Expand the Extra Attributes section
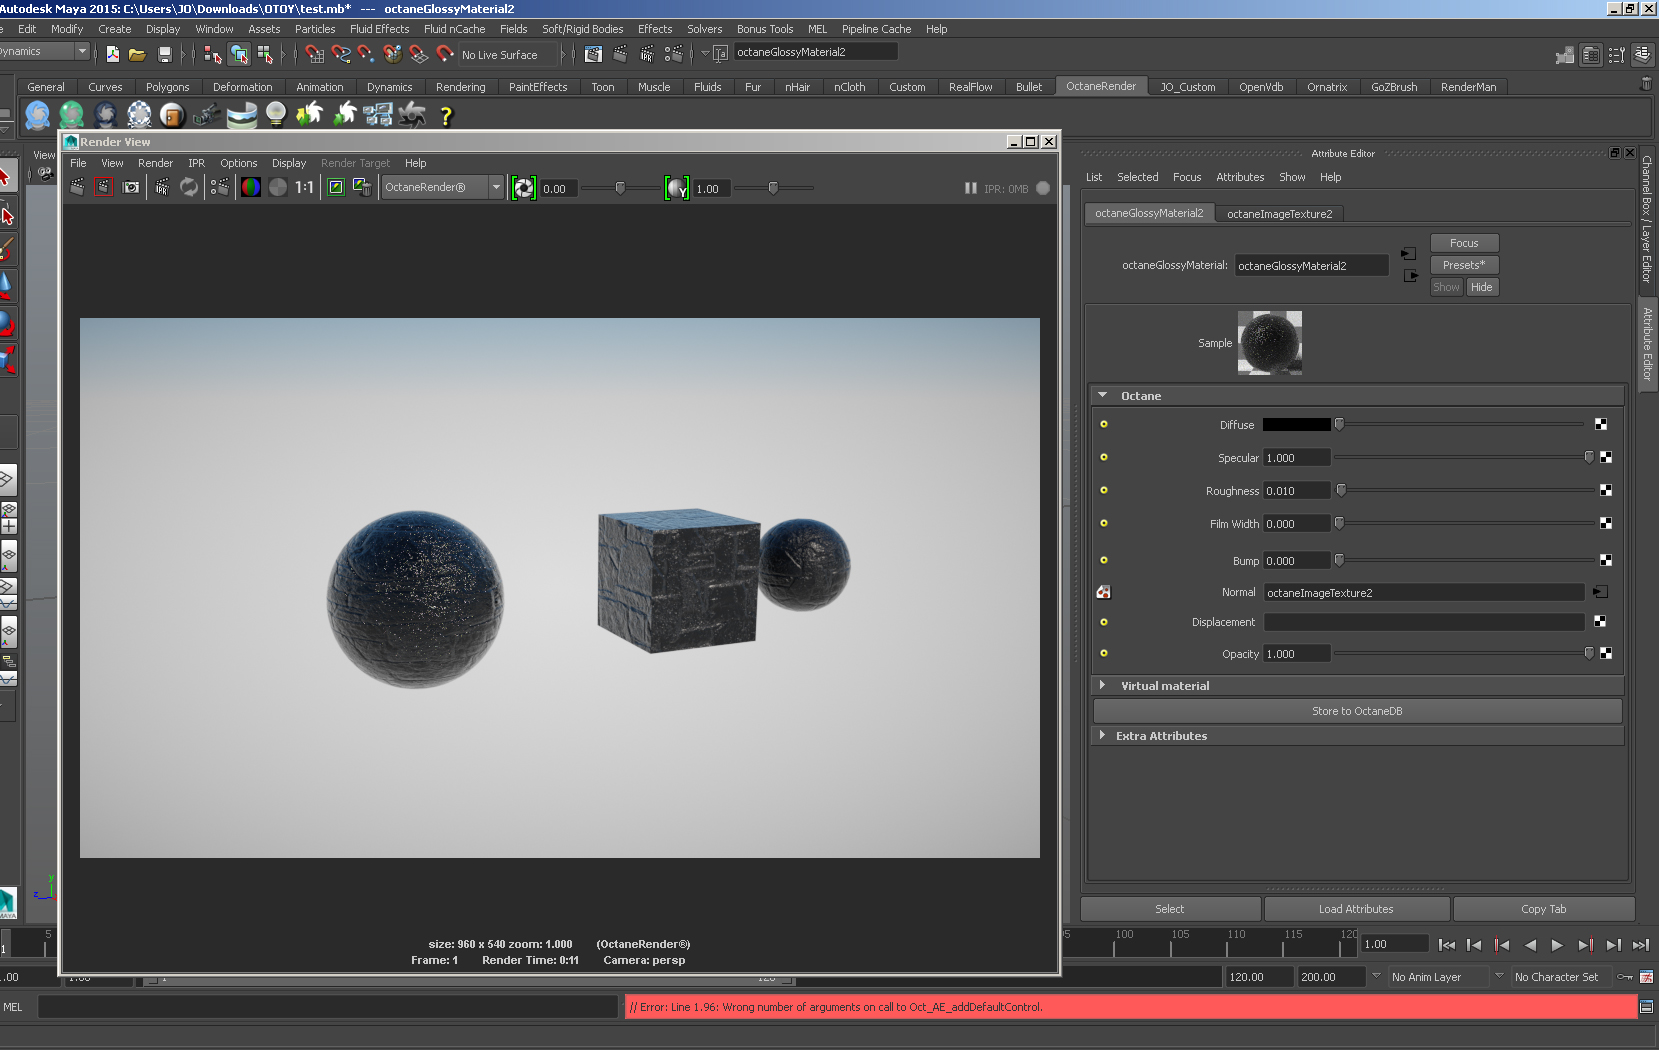 point(1103,736)
